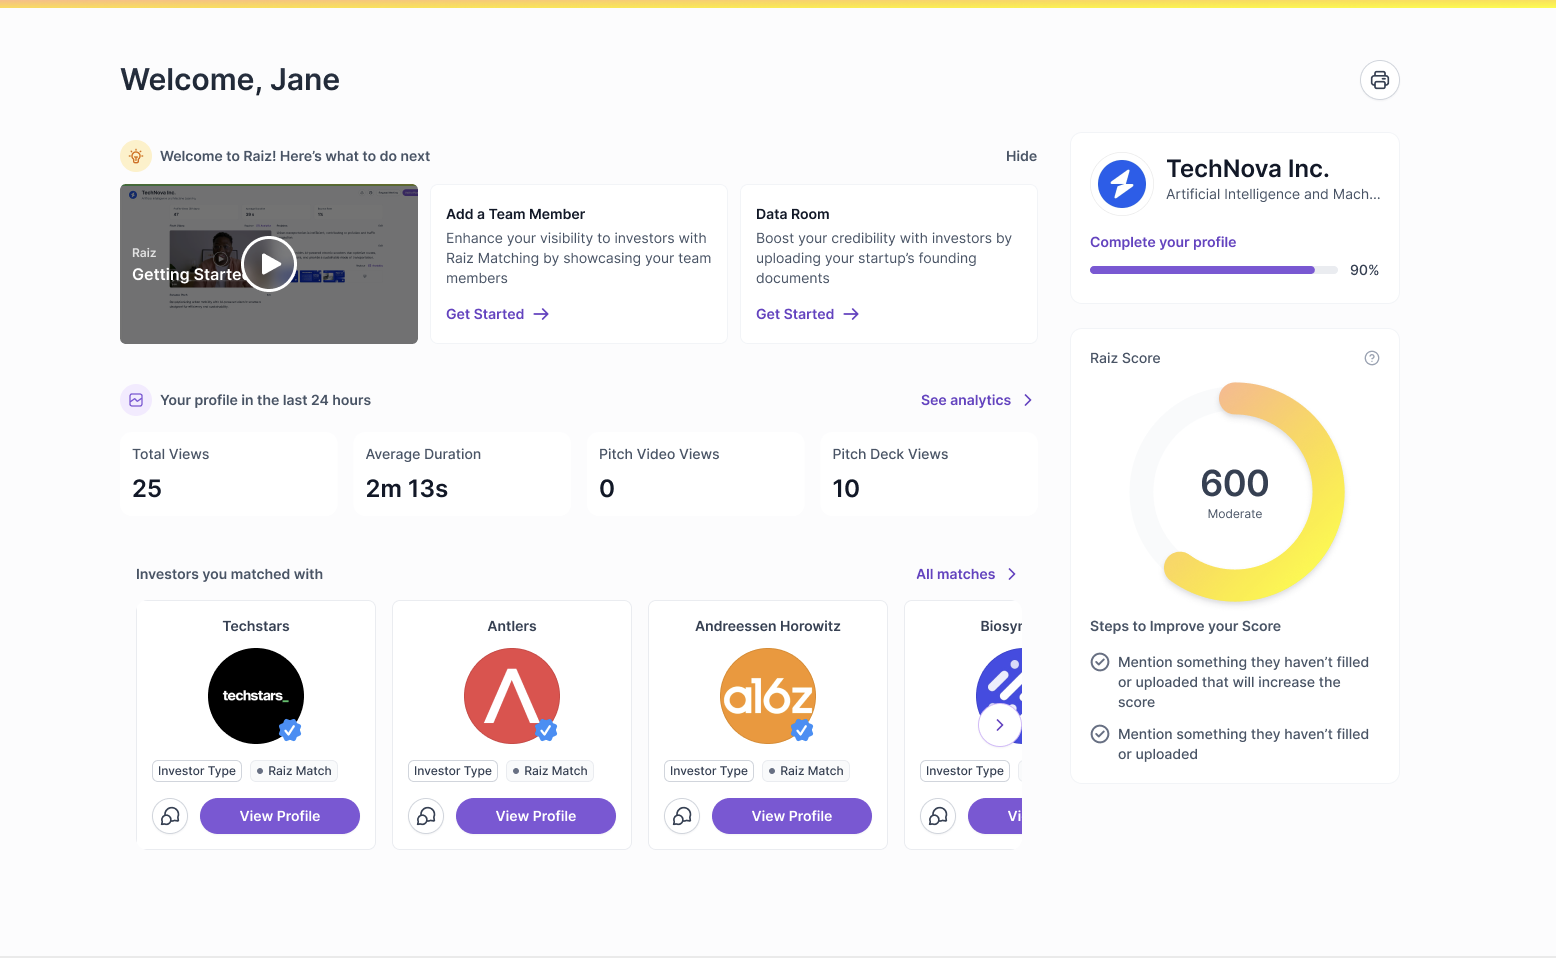Open All matches link
The width and height of the screenshot is (1556, 958).
pyautogui.click(x=956, y=574)
